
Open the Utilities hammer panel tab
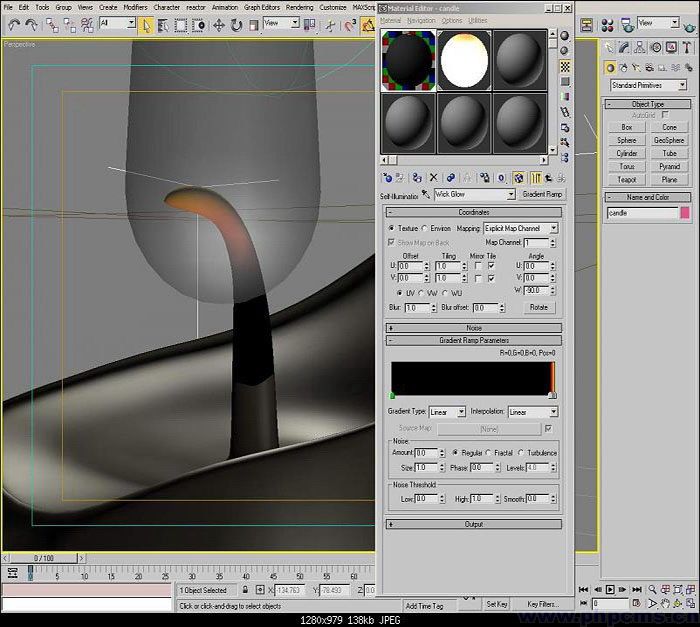coord(687,47)
